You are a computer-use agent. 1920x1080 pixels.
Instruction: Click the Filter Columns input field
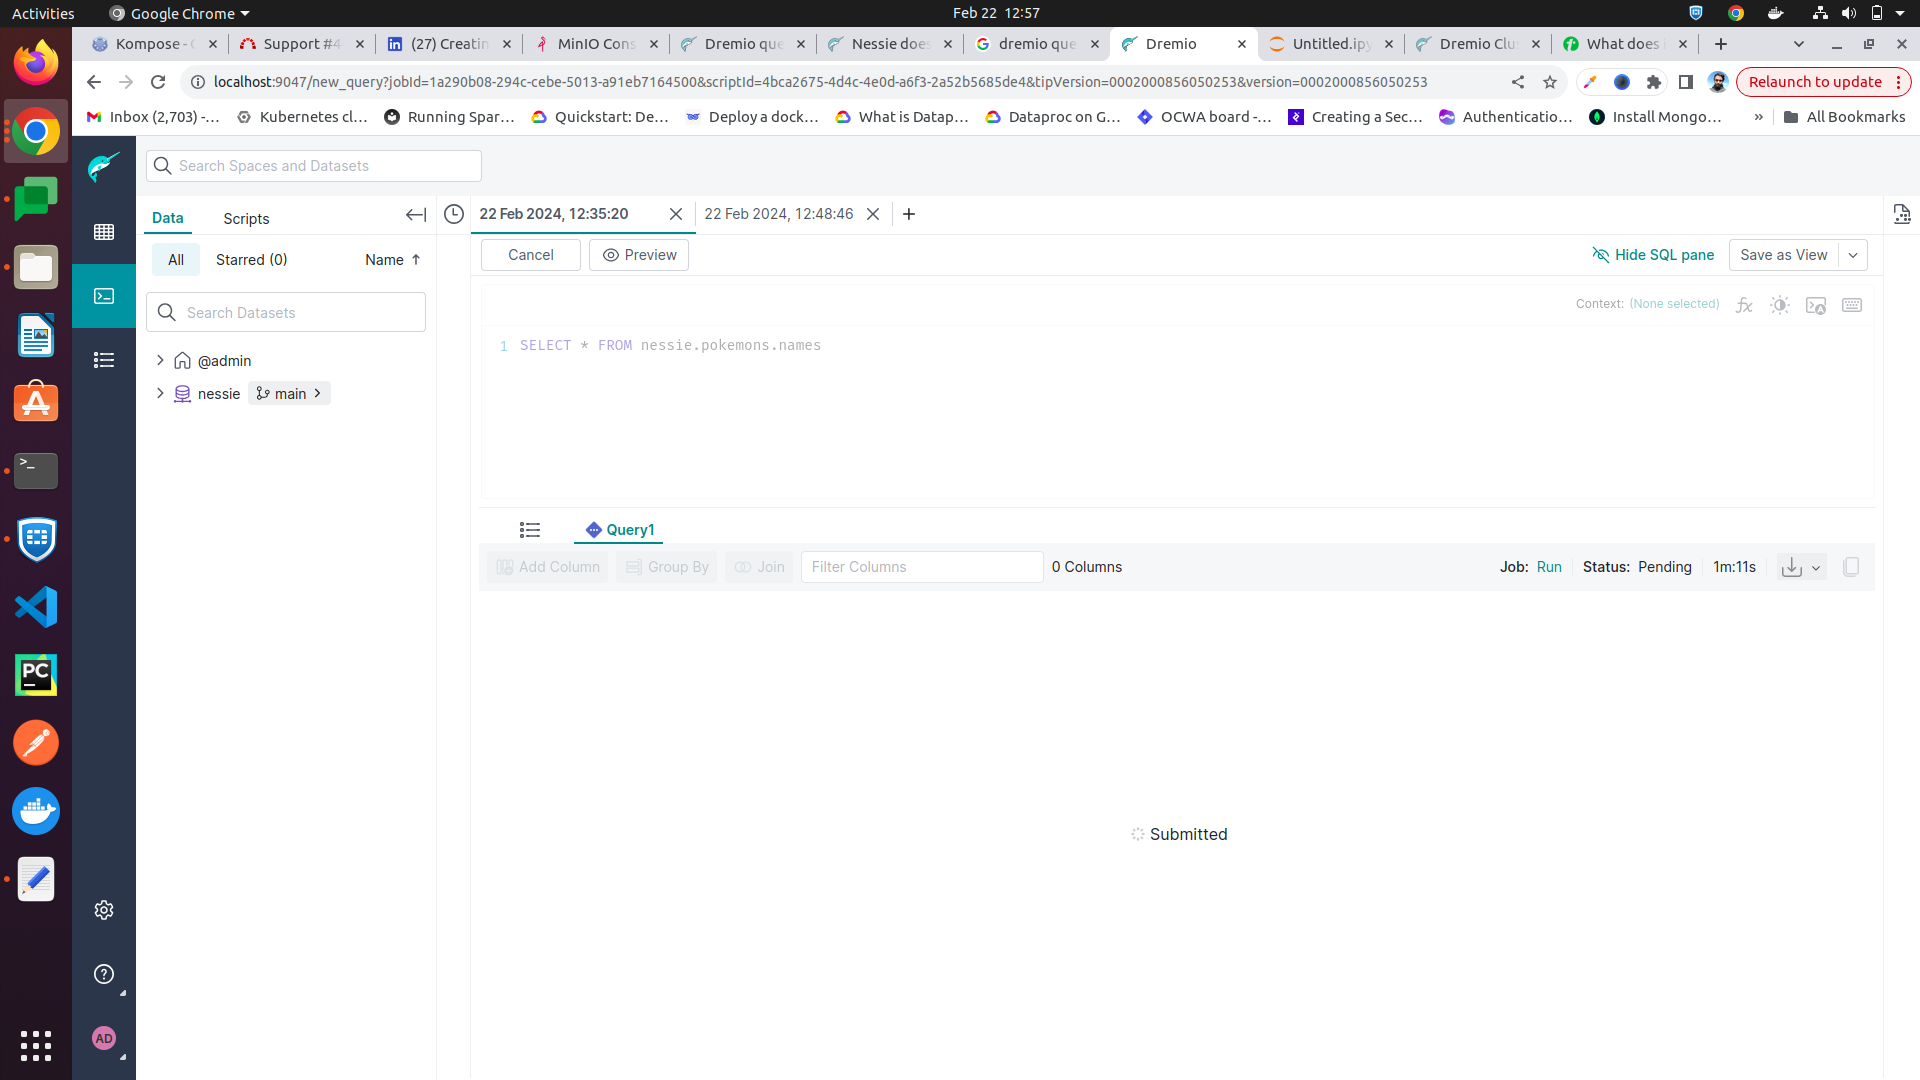pos(921,567)
